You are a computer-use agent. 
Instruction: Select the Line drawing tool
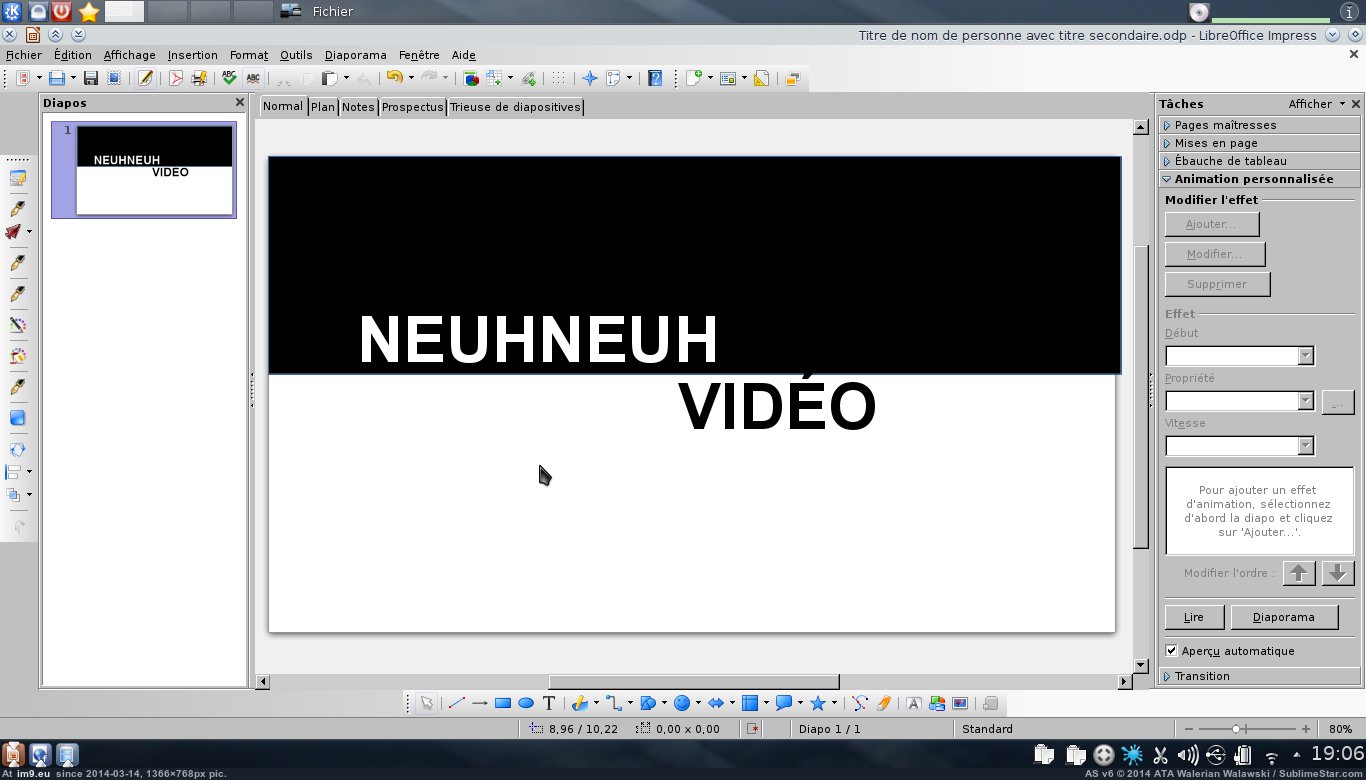point(457,703)
